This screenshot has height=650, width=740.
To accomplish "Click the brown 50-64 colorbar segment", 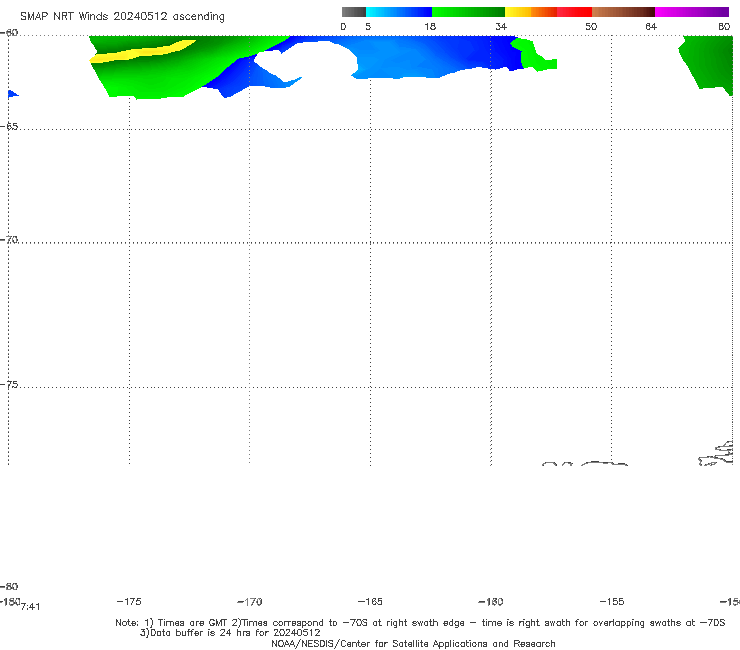I will tap(623, 12).
